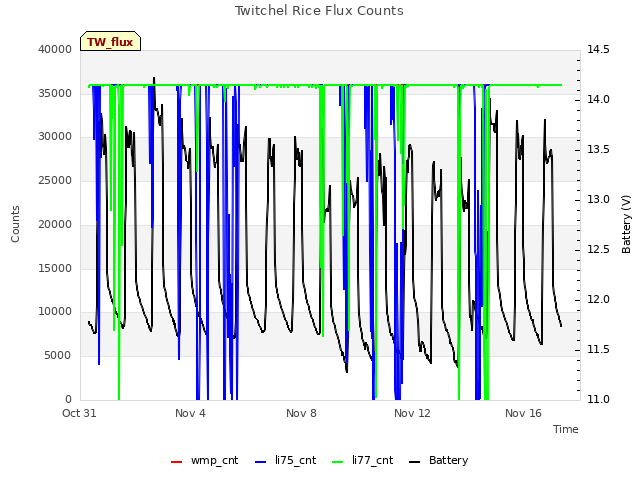
Task: Click the Battery (V) axis label
Action: coord(626,224)
